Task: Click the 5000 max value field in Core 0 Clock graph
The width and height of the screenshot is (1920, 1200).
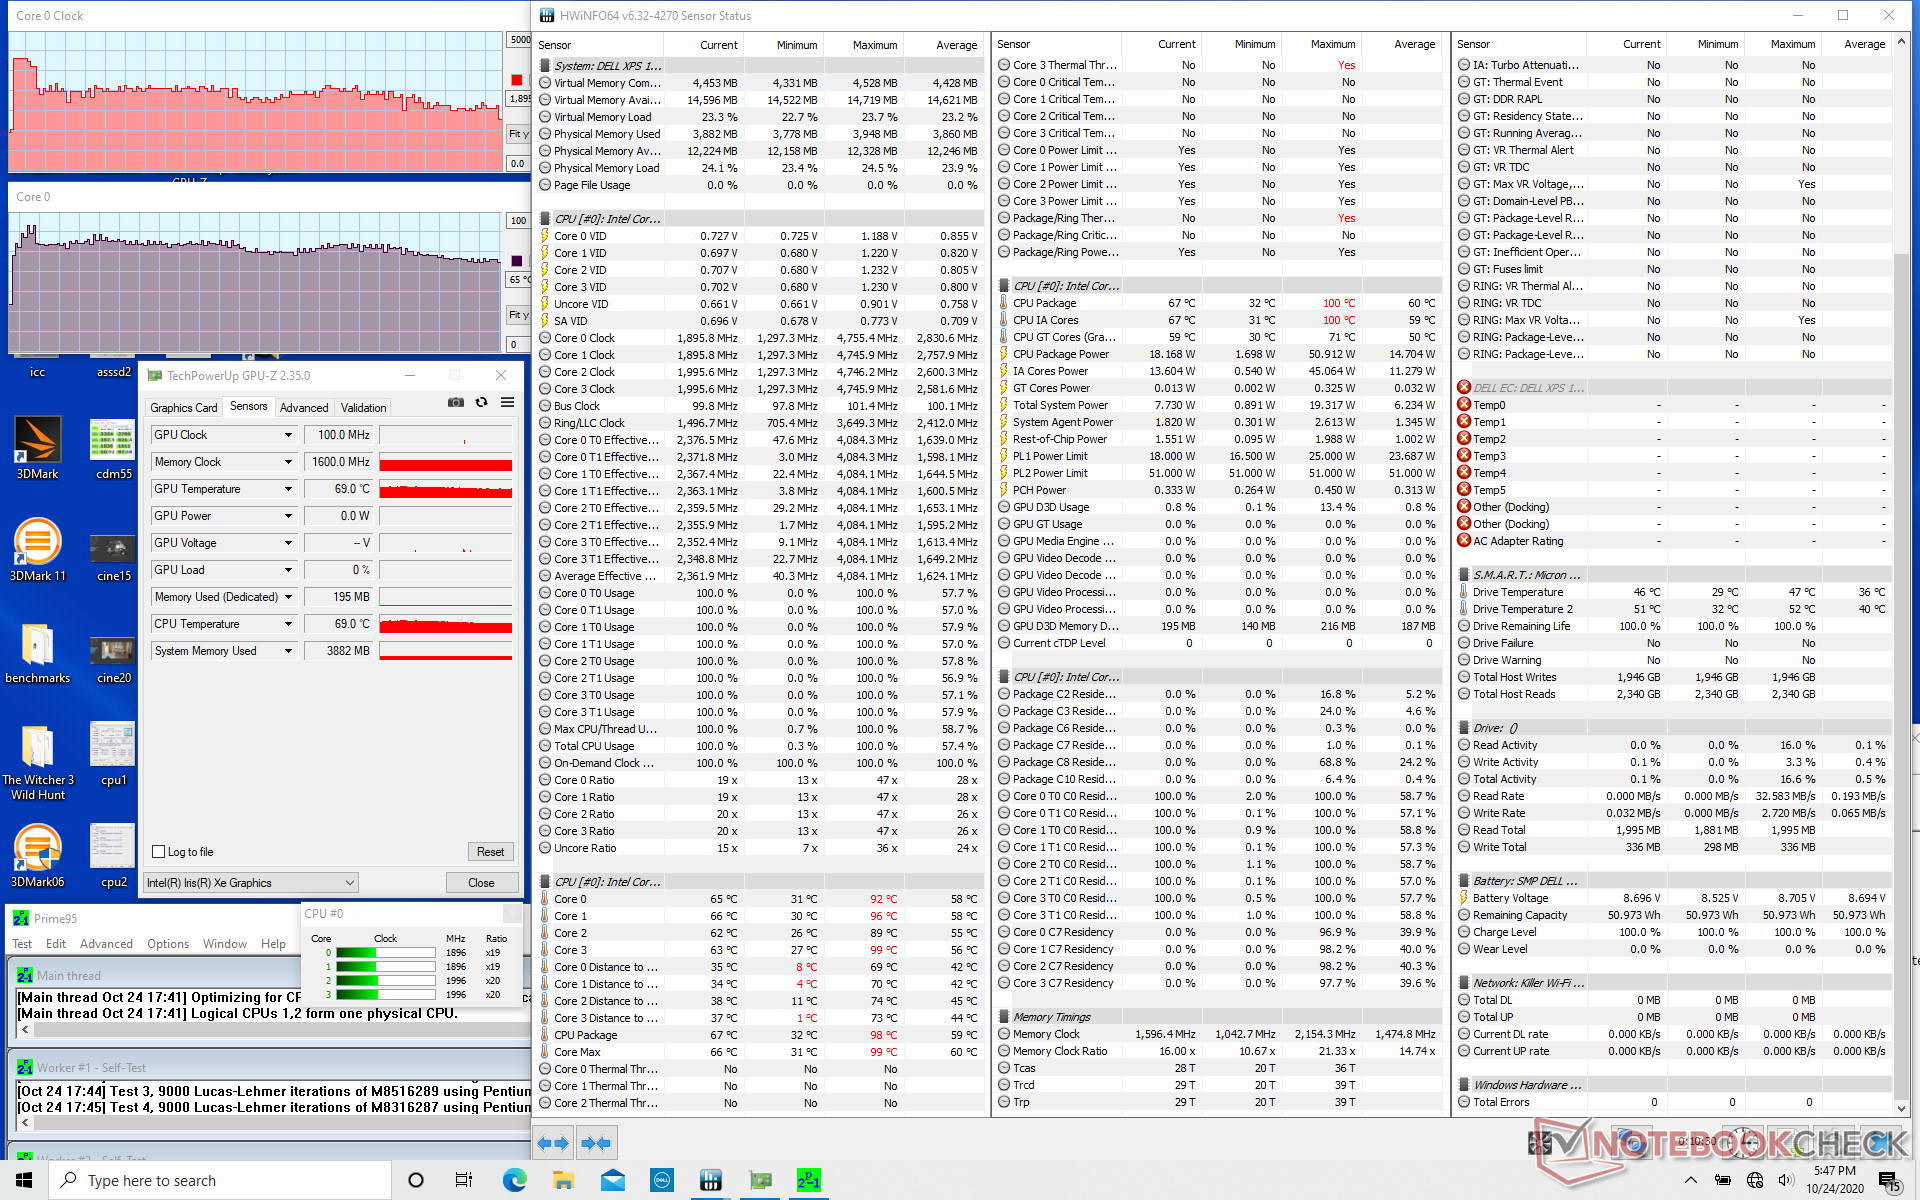Action: point(519,40)
